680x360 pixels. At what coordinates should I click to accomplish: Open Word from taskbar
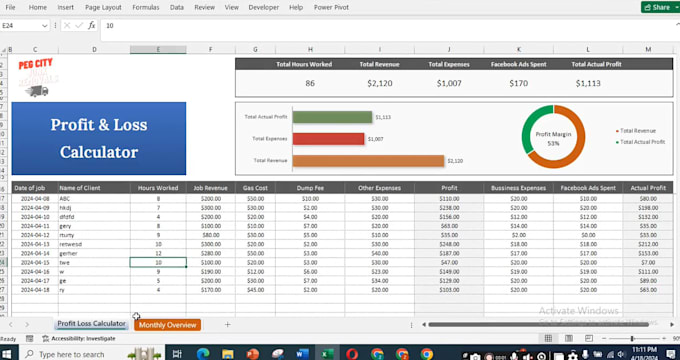pos(302,354)
